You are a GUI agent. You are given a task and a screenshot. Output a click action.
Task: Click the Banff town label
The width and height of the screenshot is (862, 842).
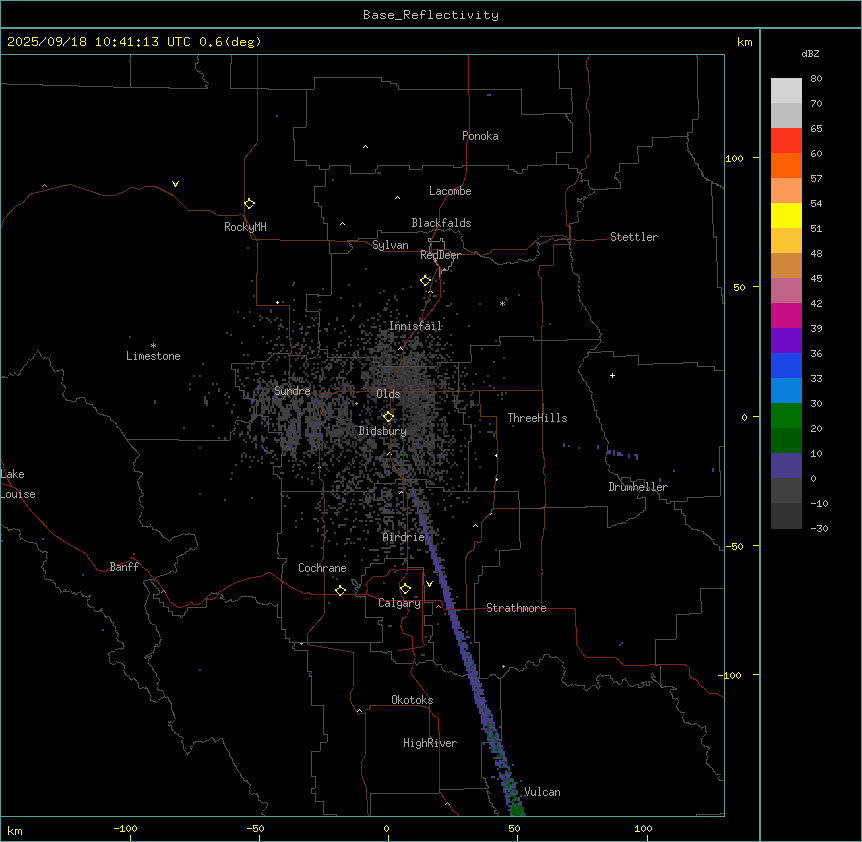124,567
